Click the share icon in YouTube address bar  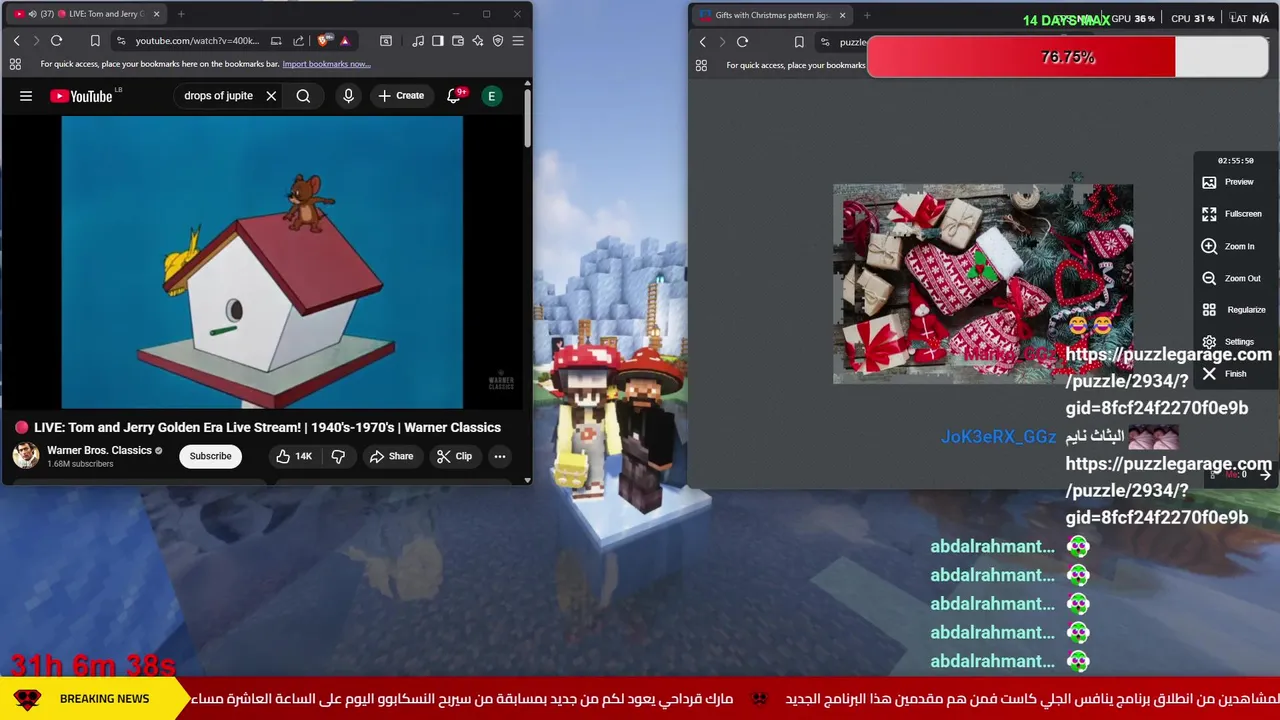[x=298, y=41]
